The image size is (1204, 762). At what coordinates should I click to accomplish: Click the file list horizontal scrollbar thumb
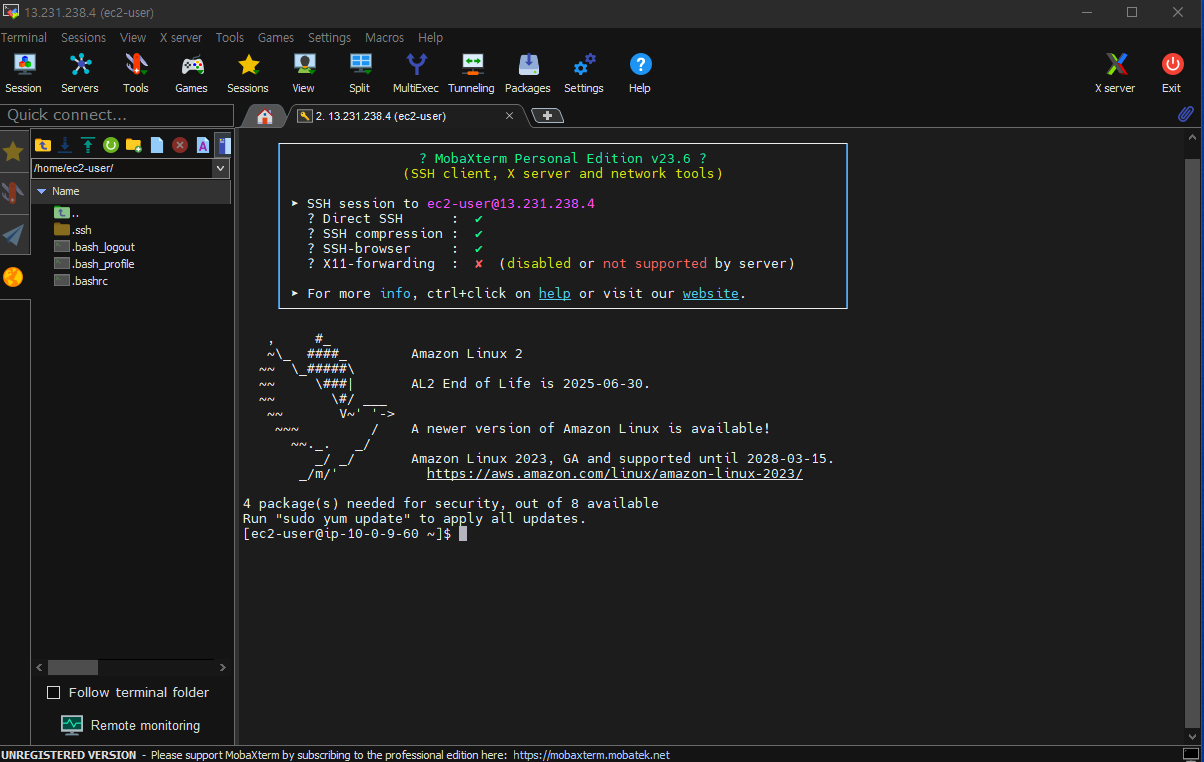[x=73, y=667]
